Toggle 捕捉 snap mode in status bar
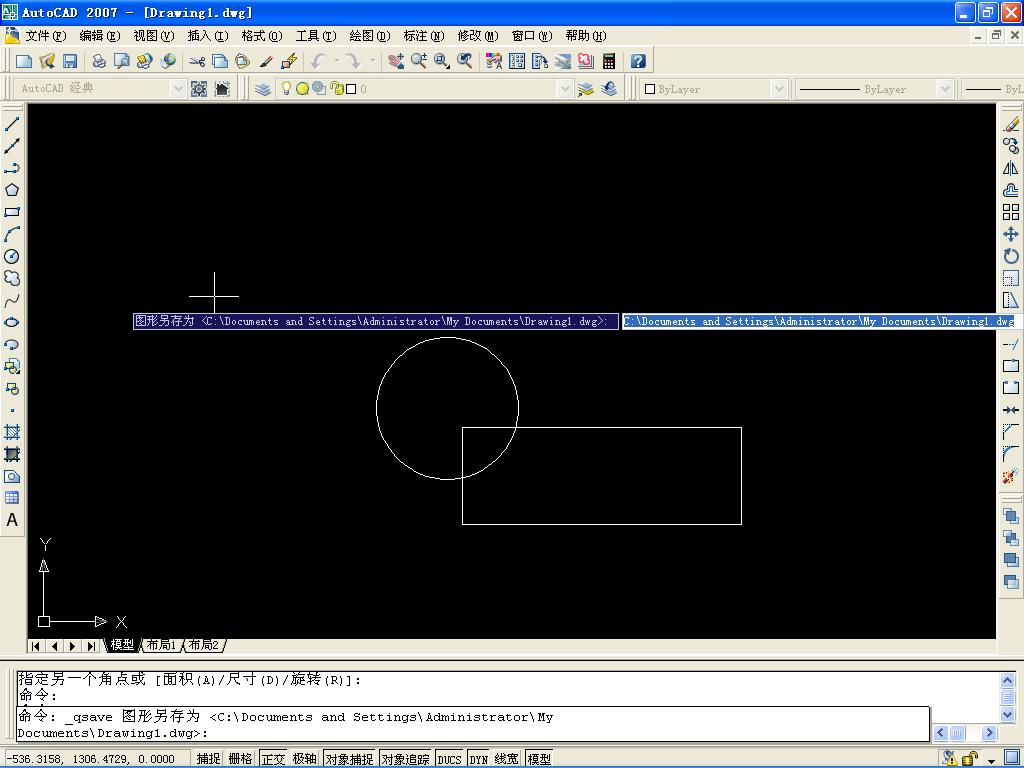 208,758
